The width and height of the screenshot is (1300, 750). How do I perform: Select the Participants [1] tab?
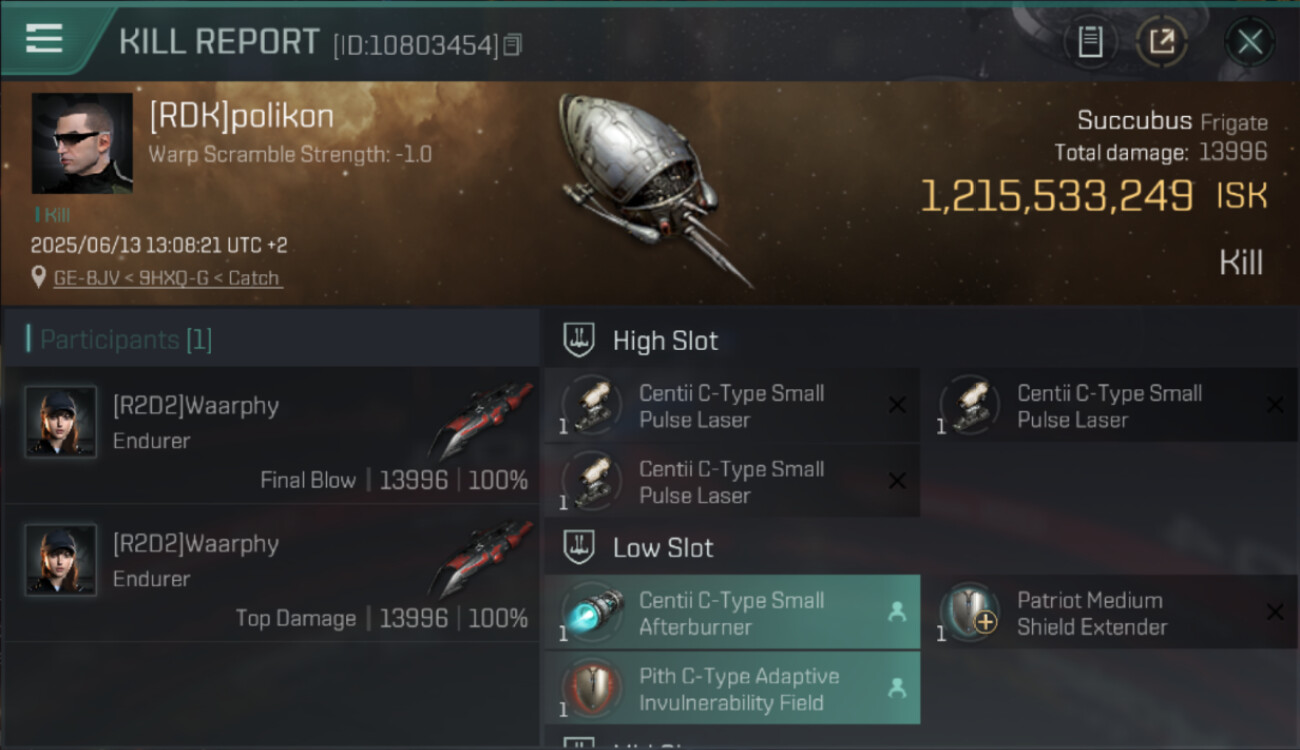click(x=119, y=339)
